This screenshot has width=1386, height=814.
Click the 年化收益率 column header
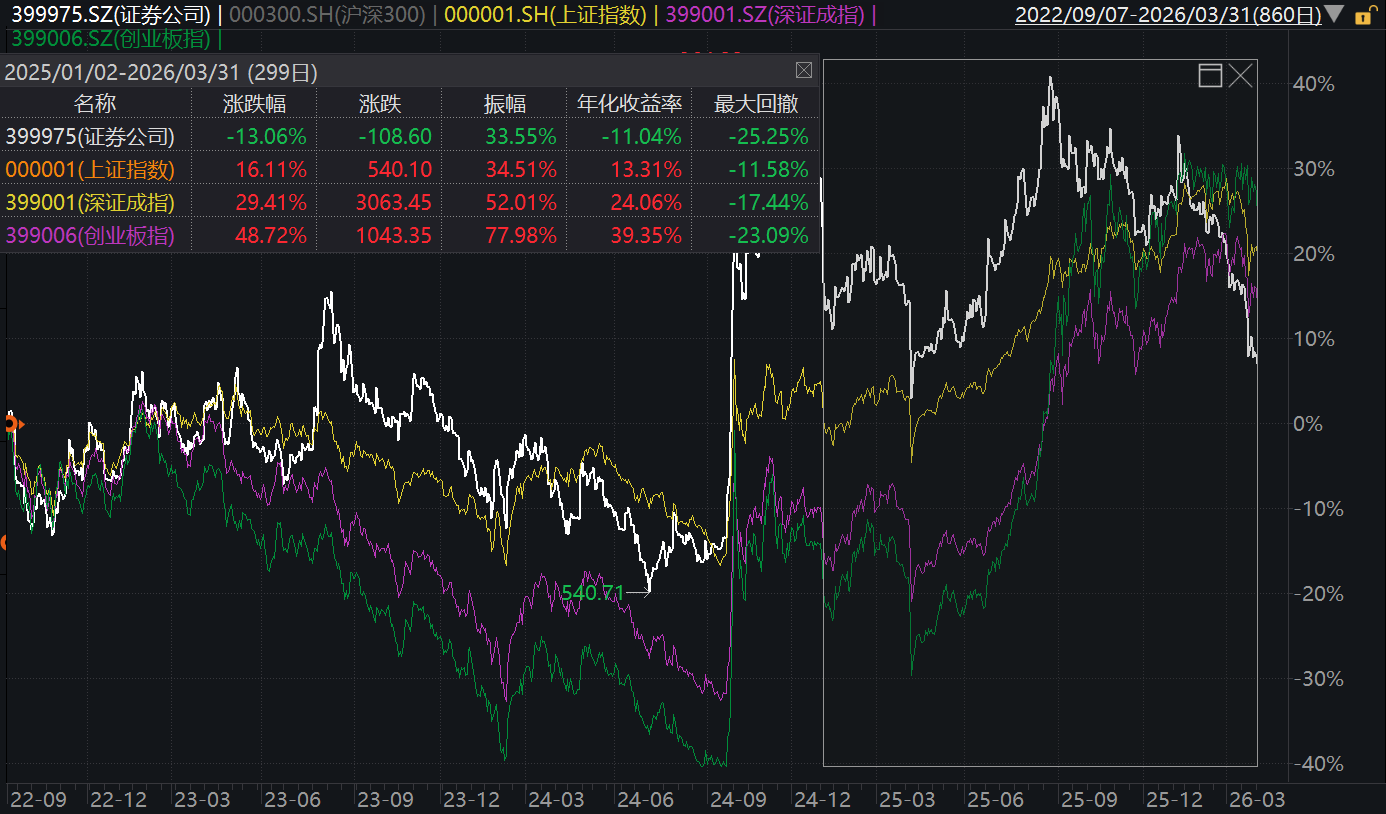[629, 104]
